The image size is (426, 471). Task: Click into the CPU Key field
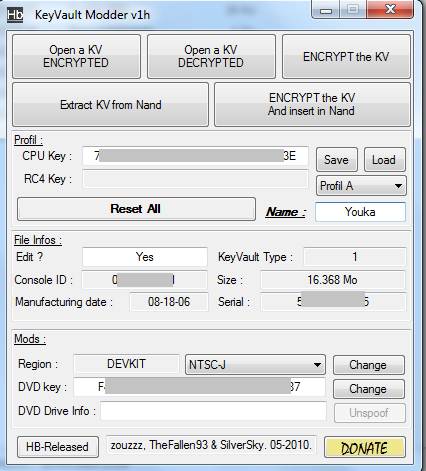(x=195, y=156)
